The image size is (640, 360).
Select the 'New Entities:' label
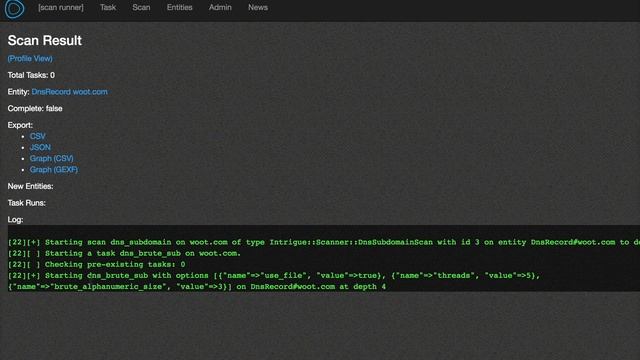point(30,186)
